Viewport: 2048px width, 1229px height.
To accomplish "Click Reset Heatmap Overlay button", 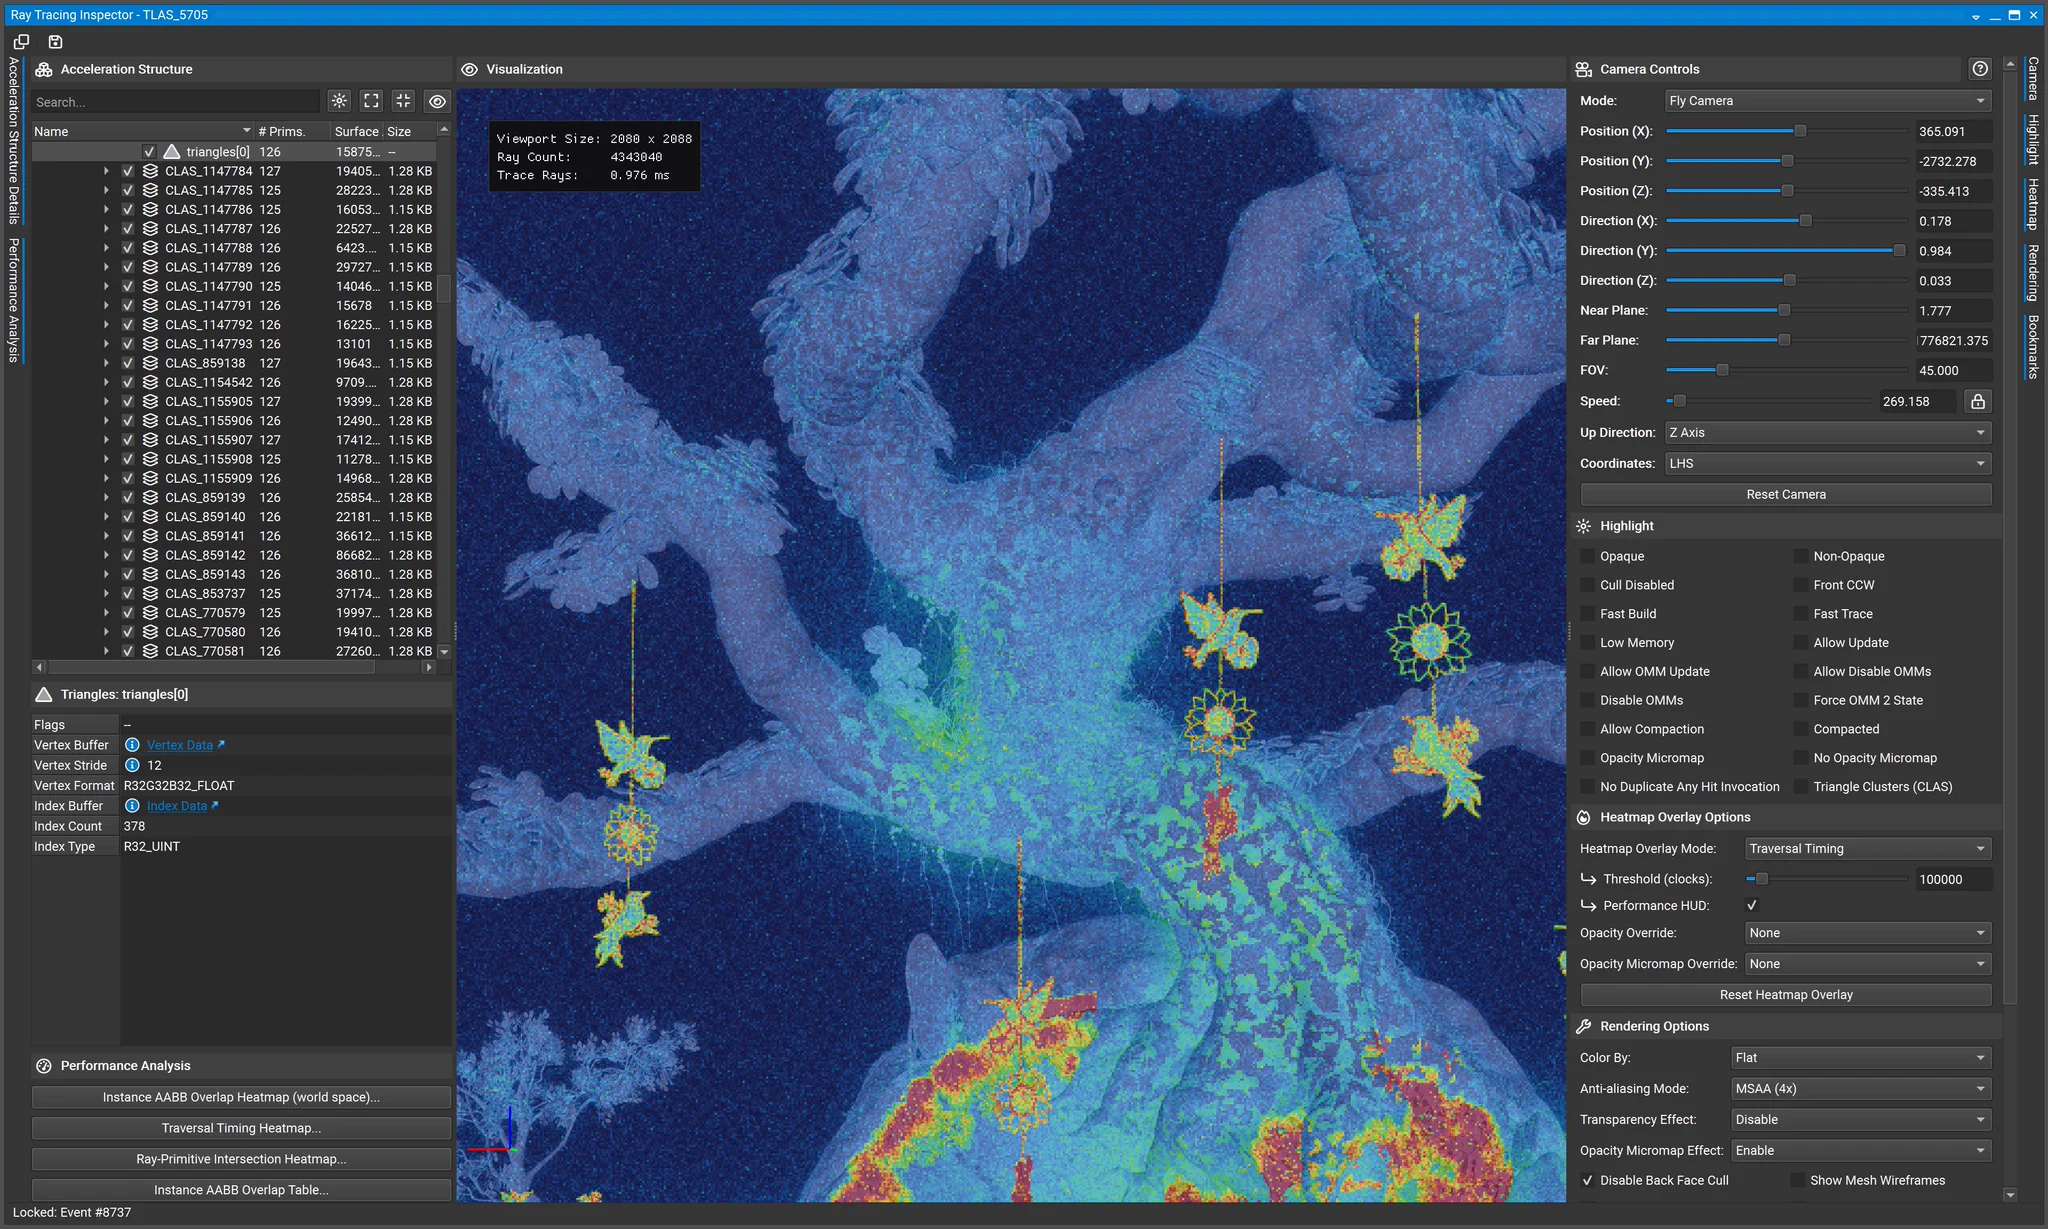I will click(x=1786, y=995).
